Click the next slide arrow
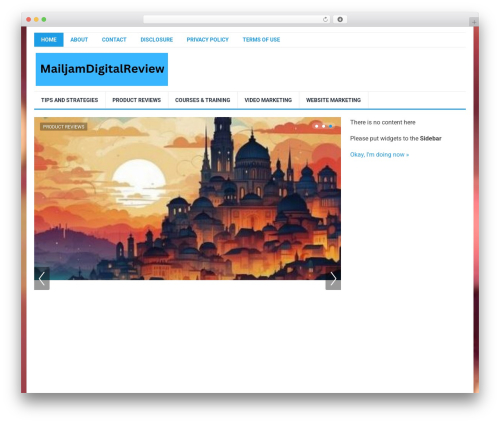500x423 pixels. tap(333, 279)
